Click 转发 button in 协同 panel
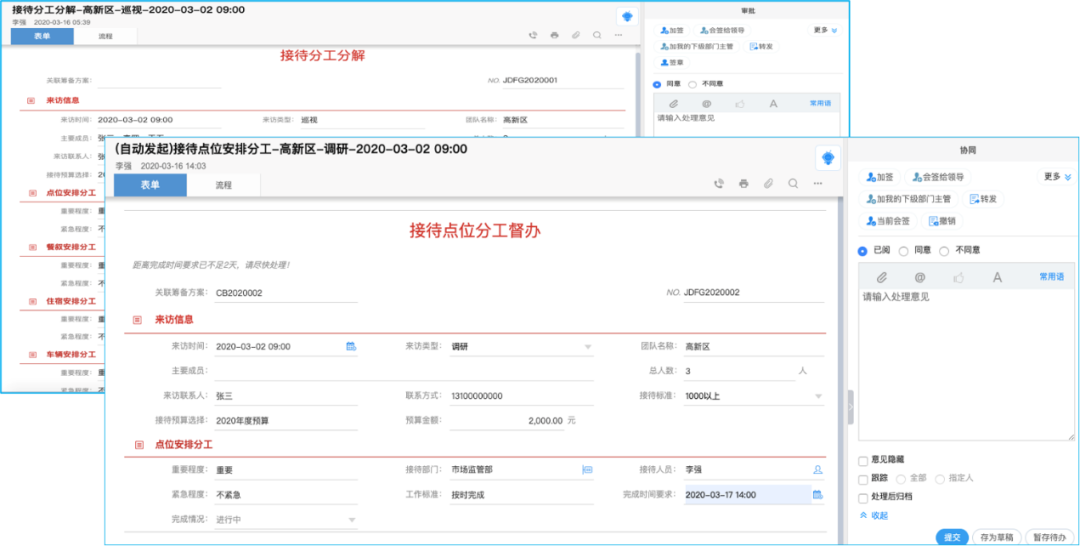 [x=982, y=199]
